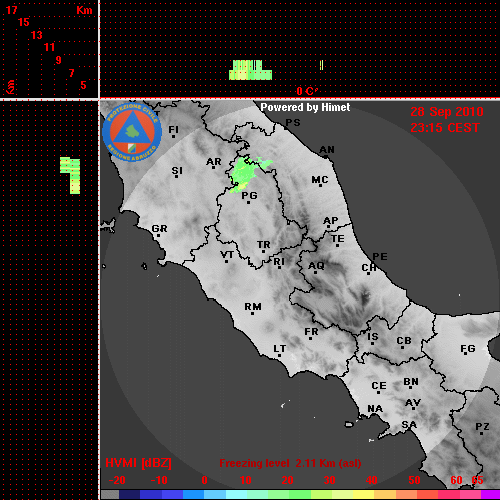Click the RI city label

click(279, 262)
